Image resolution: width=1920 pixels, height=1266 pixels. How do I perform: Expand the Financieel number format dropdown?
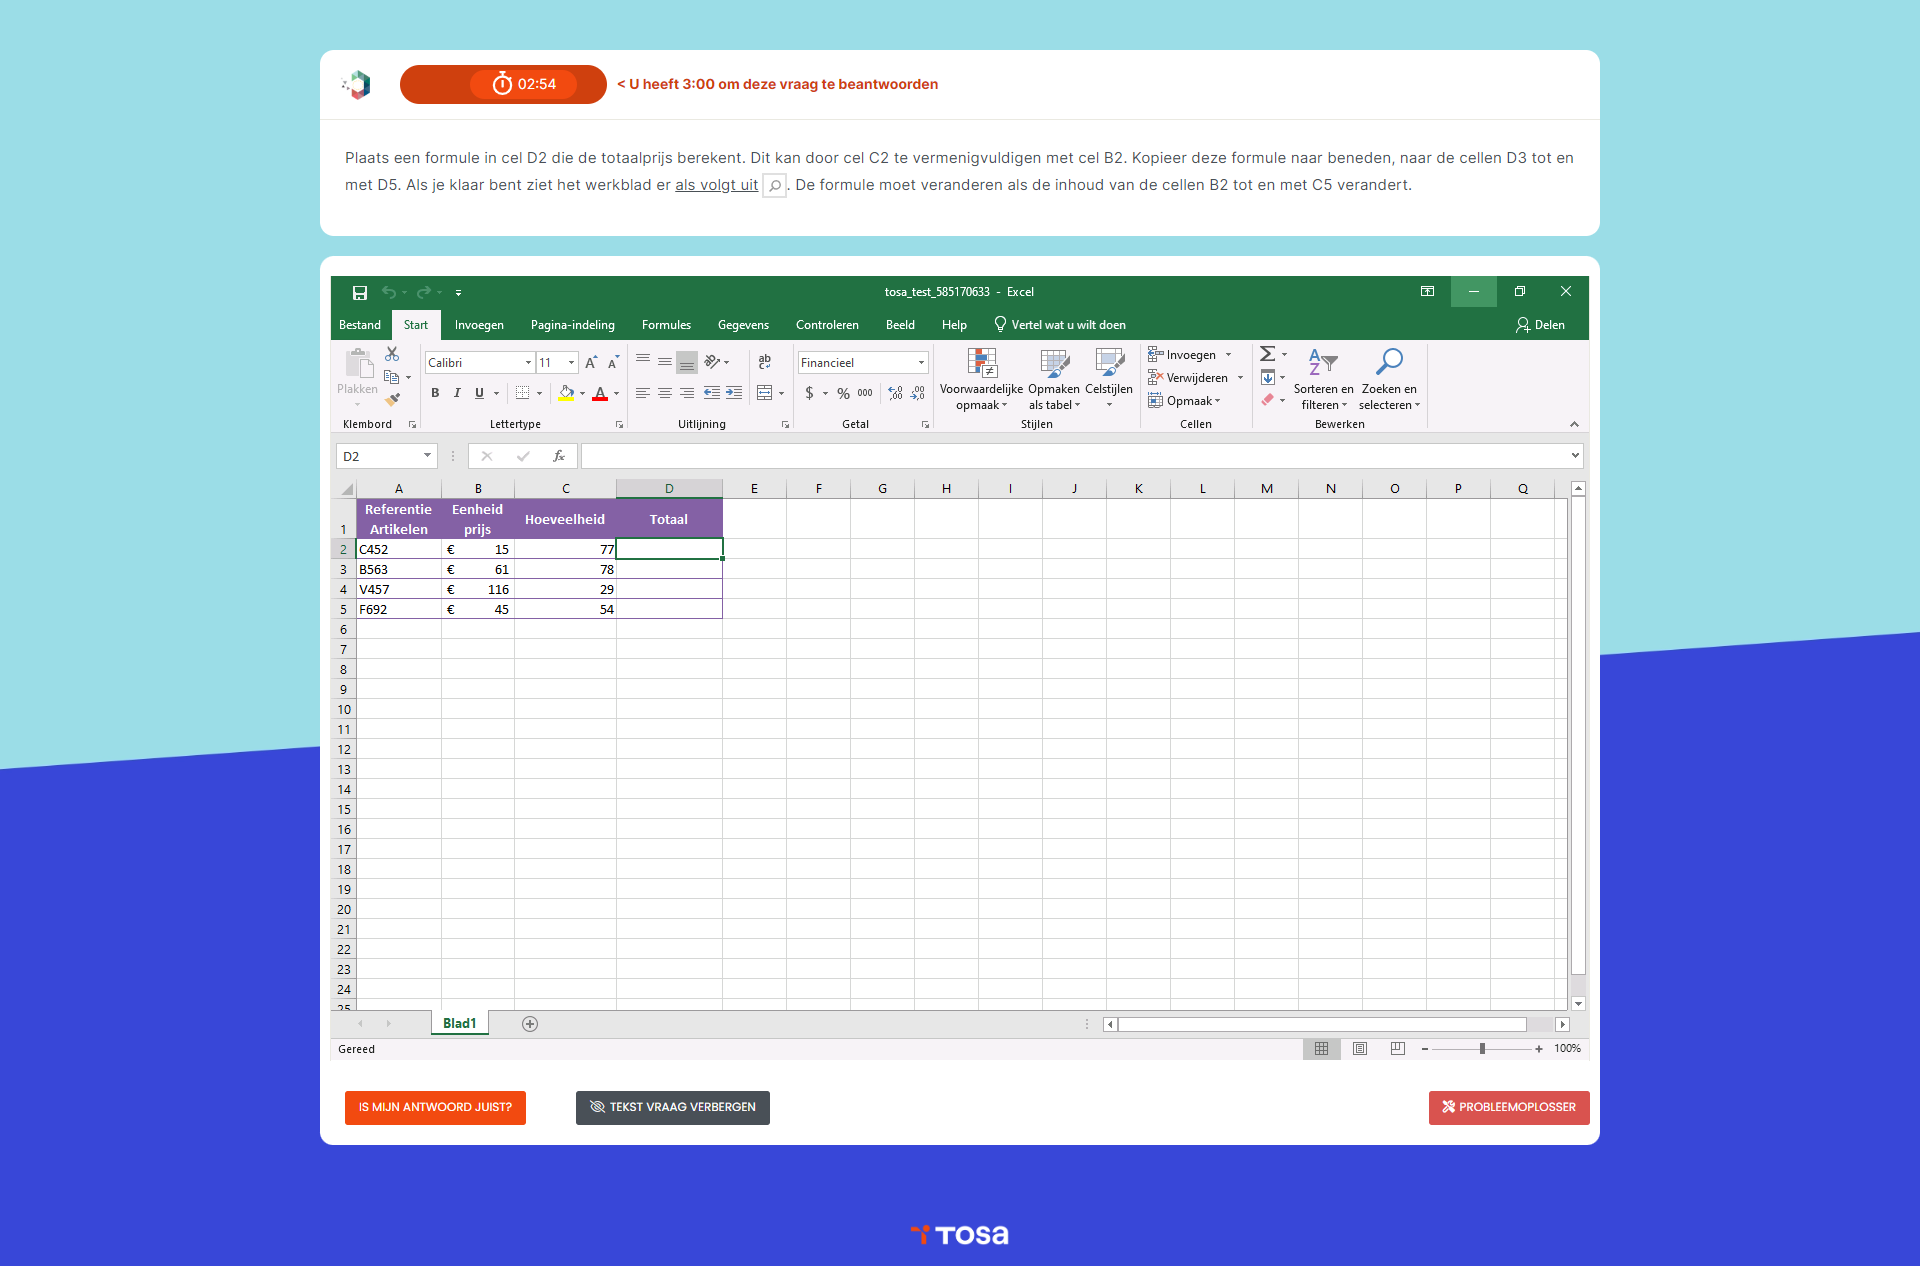click(921, 362)
